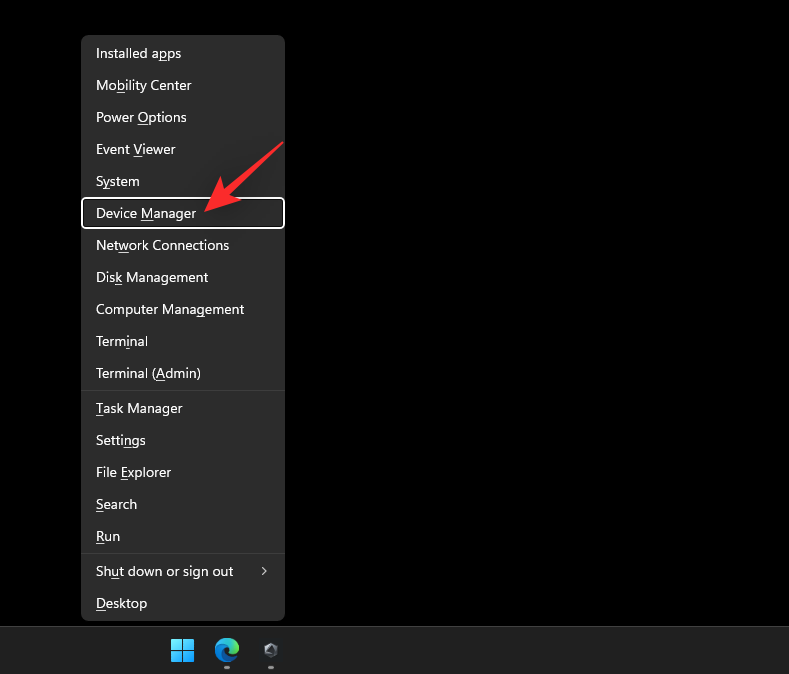Open Power Options
Viewport: 789px width, 674px height.
[x=141, y=117]
